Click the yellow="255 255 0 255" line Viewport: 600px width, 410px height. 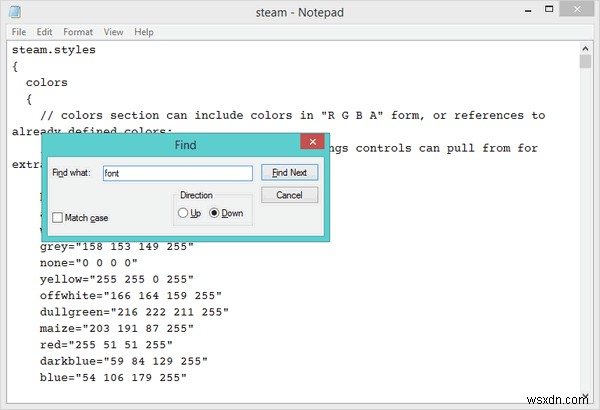coord(117,279)
